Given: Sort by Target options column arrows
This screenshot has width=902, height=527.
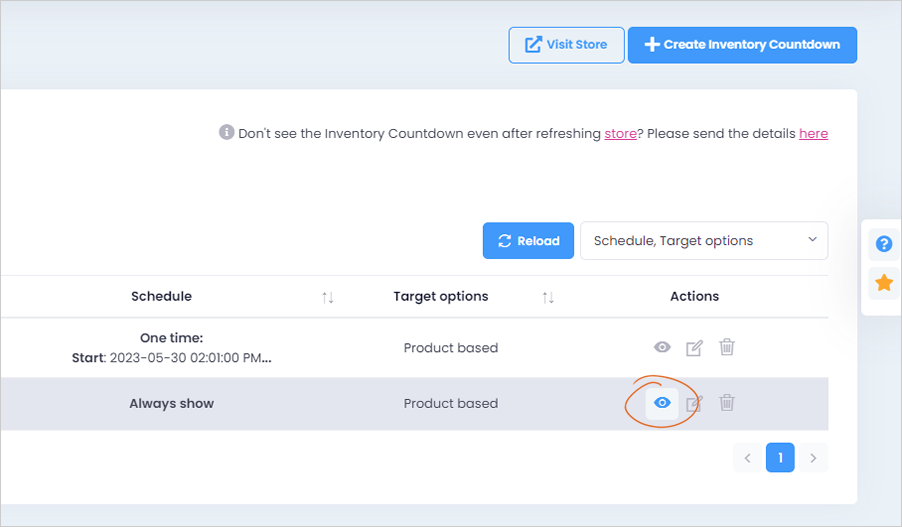Looking at the screenshot, I should pos(548,297).
